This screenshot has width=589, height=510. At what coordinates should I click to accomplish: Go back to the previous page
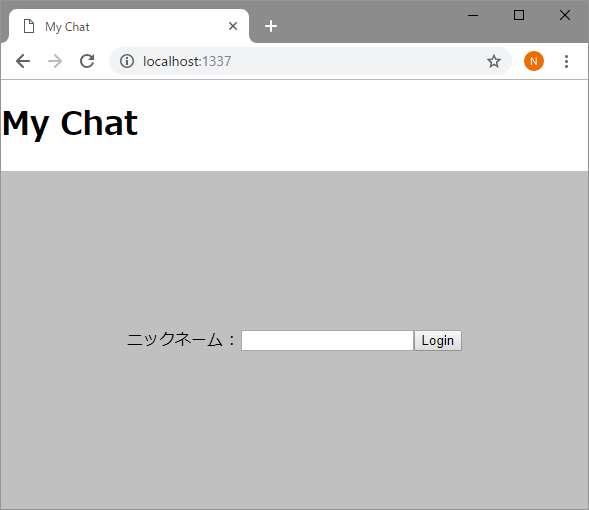click(x=23, y=61)
